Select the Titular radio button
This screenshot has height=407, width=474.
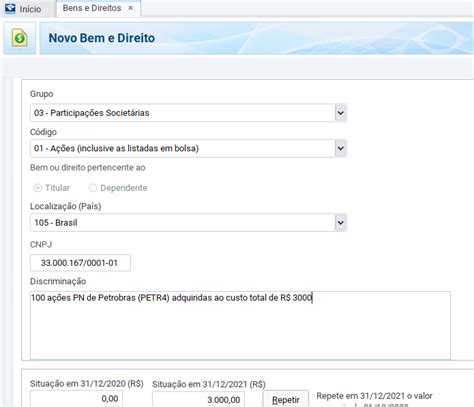pyautogui.click(x=38, y=188)
